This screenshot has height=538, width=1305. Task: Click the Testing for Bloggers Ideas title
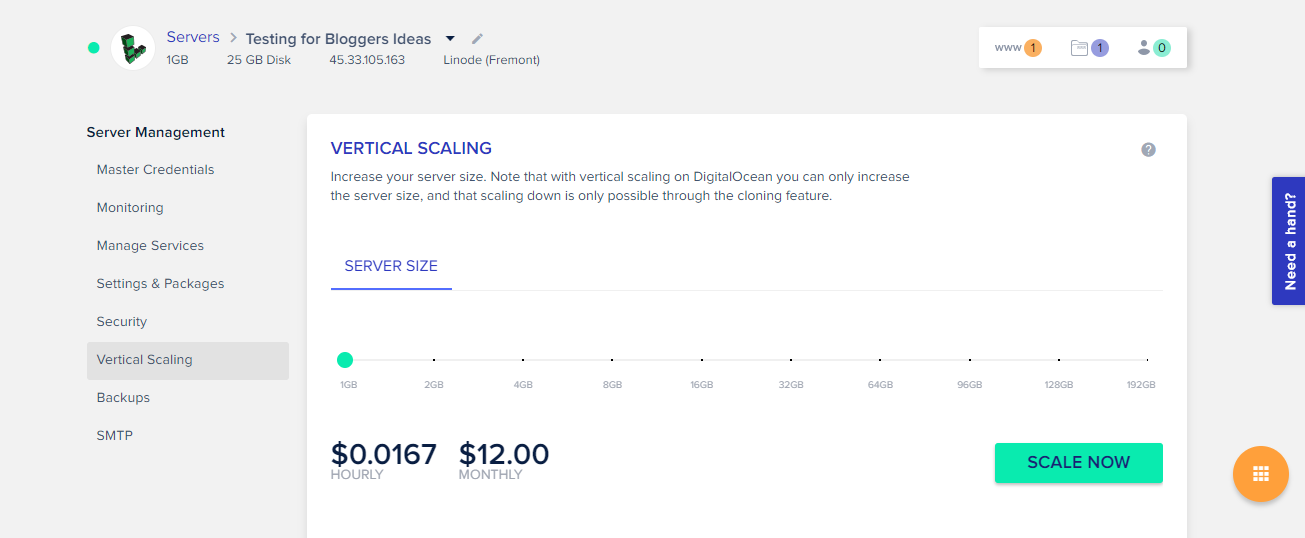[x=338, y=39]
